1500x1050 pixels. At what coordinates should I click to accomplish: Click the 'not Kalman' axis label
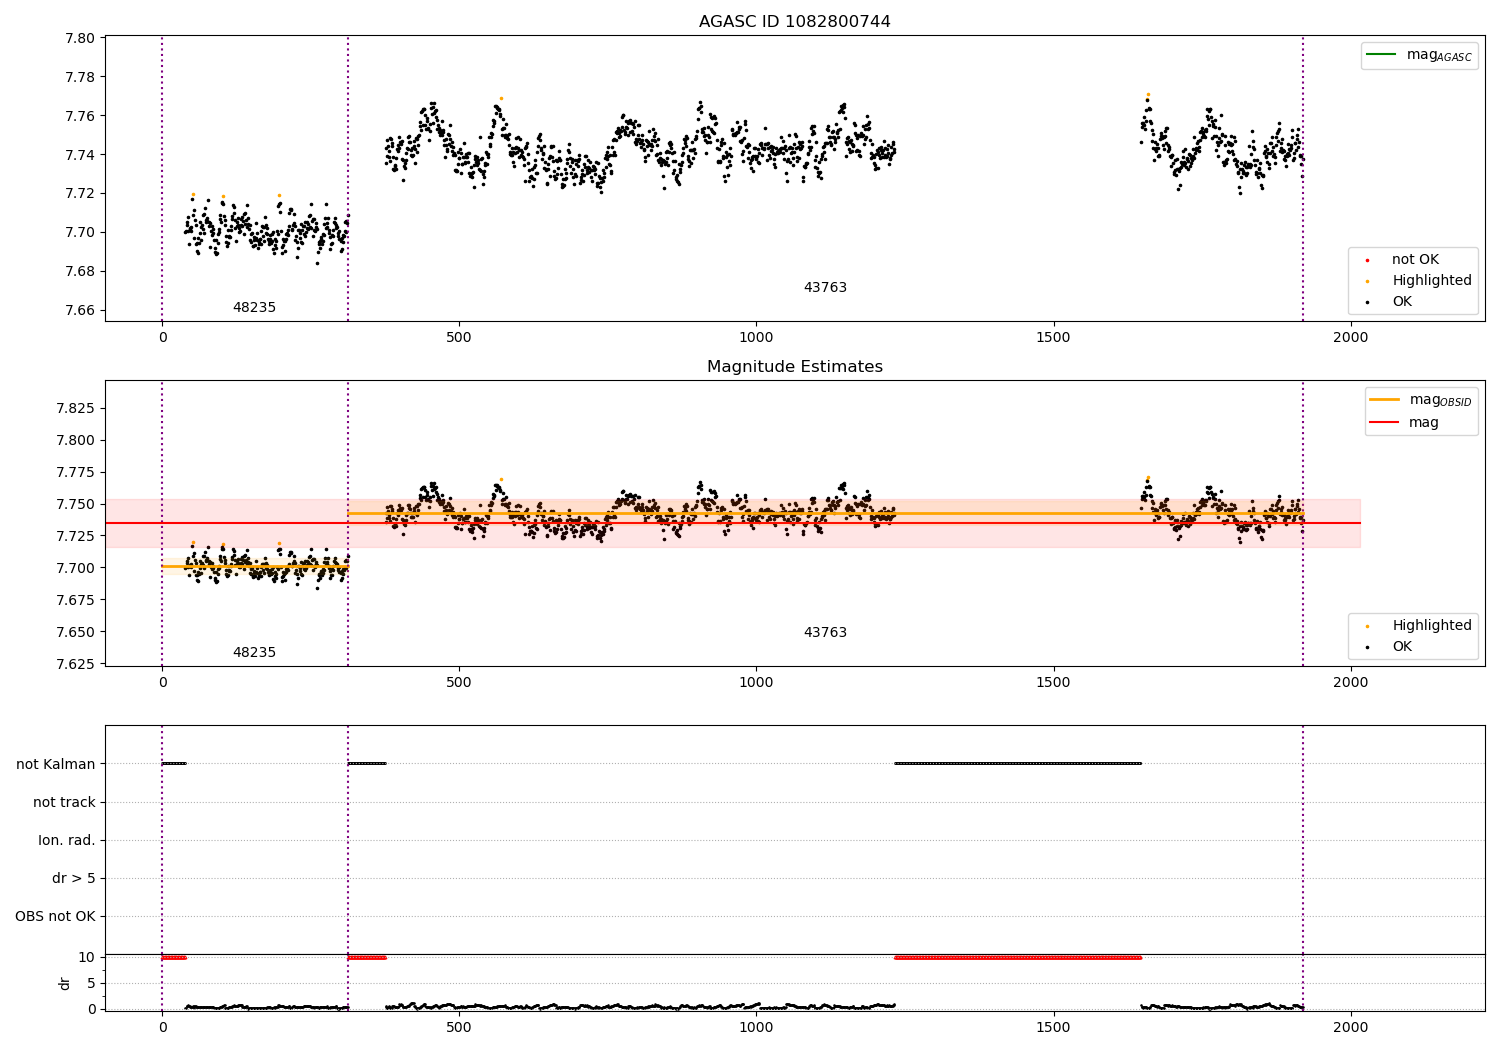point(56,764)
